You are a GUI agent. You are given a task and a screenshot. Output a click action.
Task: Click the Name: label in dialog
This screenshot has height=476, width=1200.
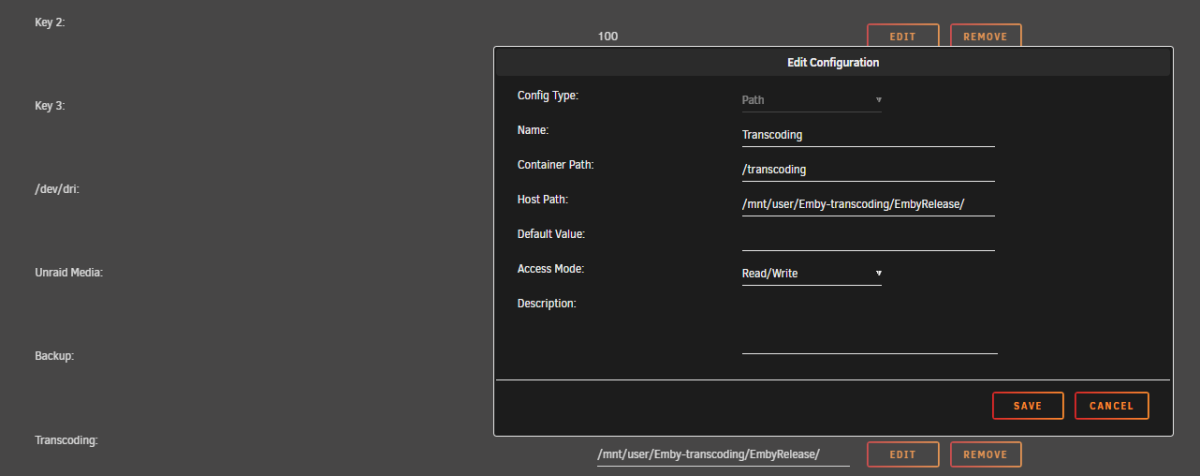[534, 130]
